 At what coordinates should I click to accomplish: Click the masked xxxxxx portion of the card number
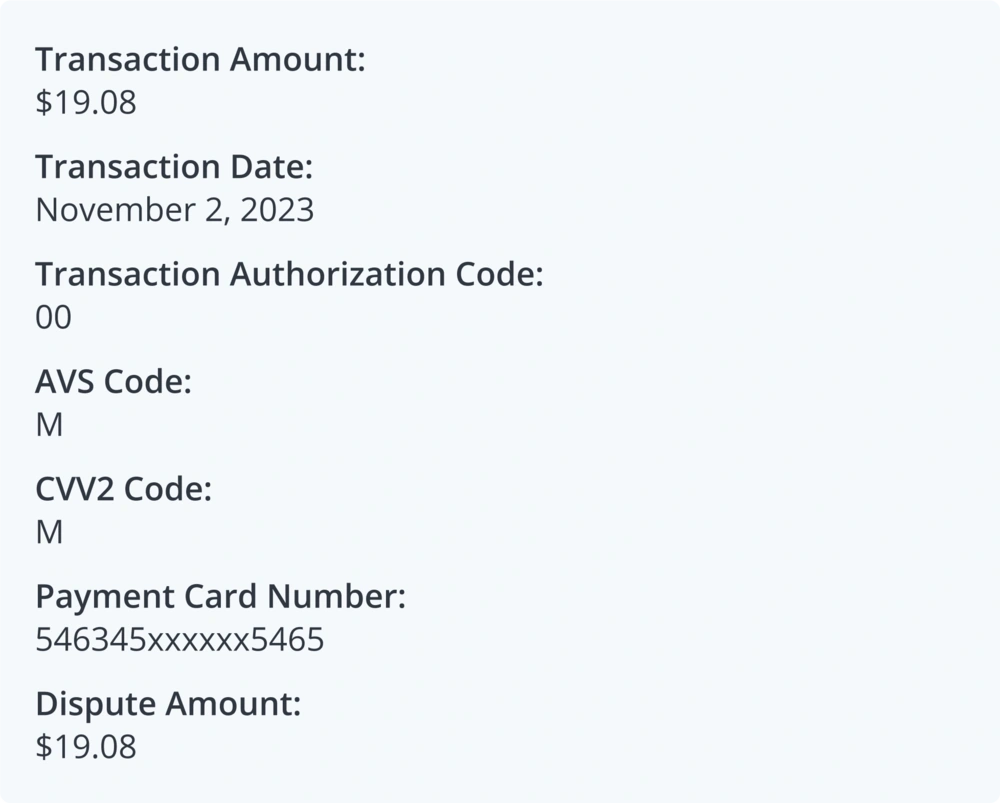pyautogui.click(x=198, y=640)
